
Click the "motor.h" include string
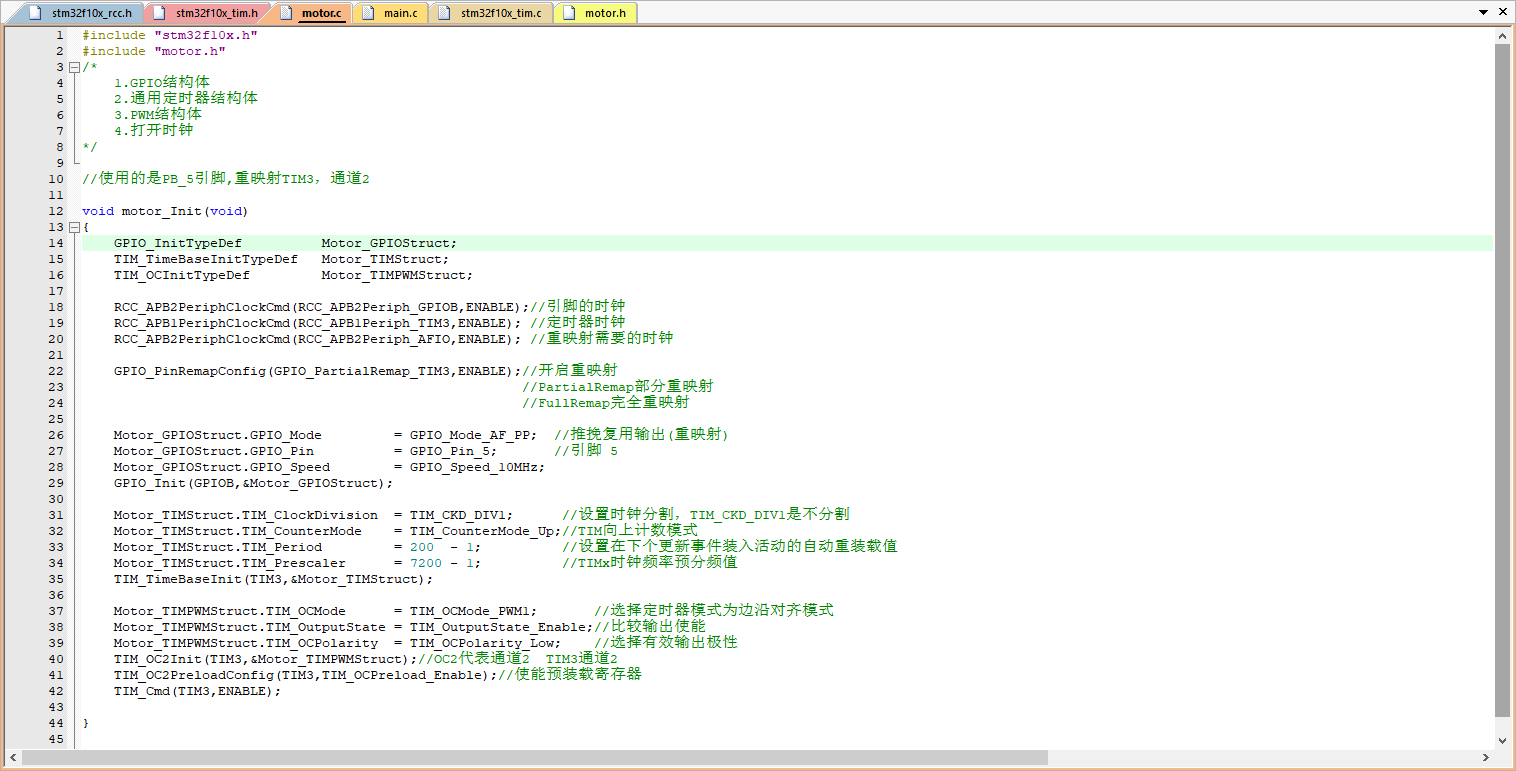point(189,51)
